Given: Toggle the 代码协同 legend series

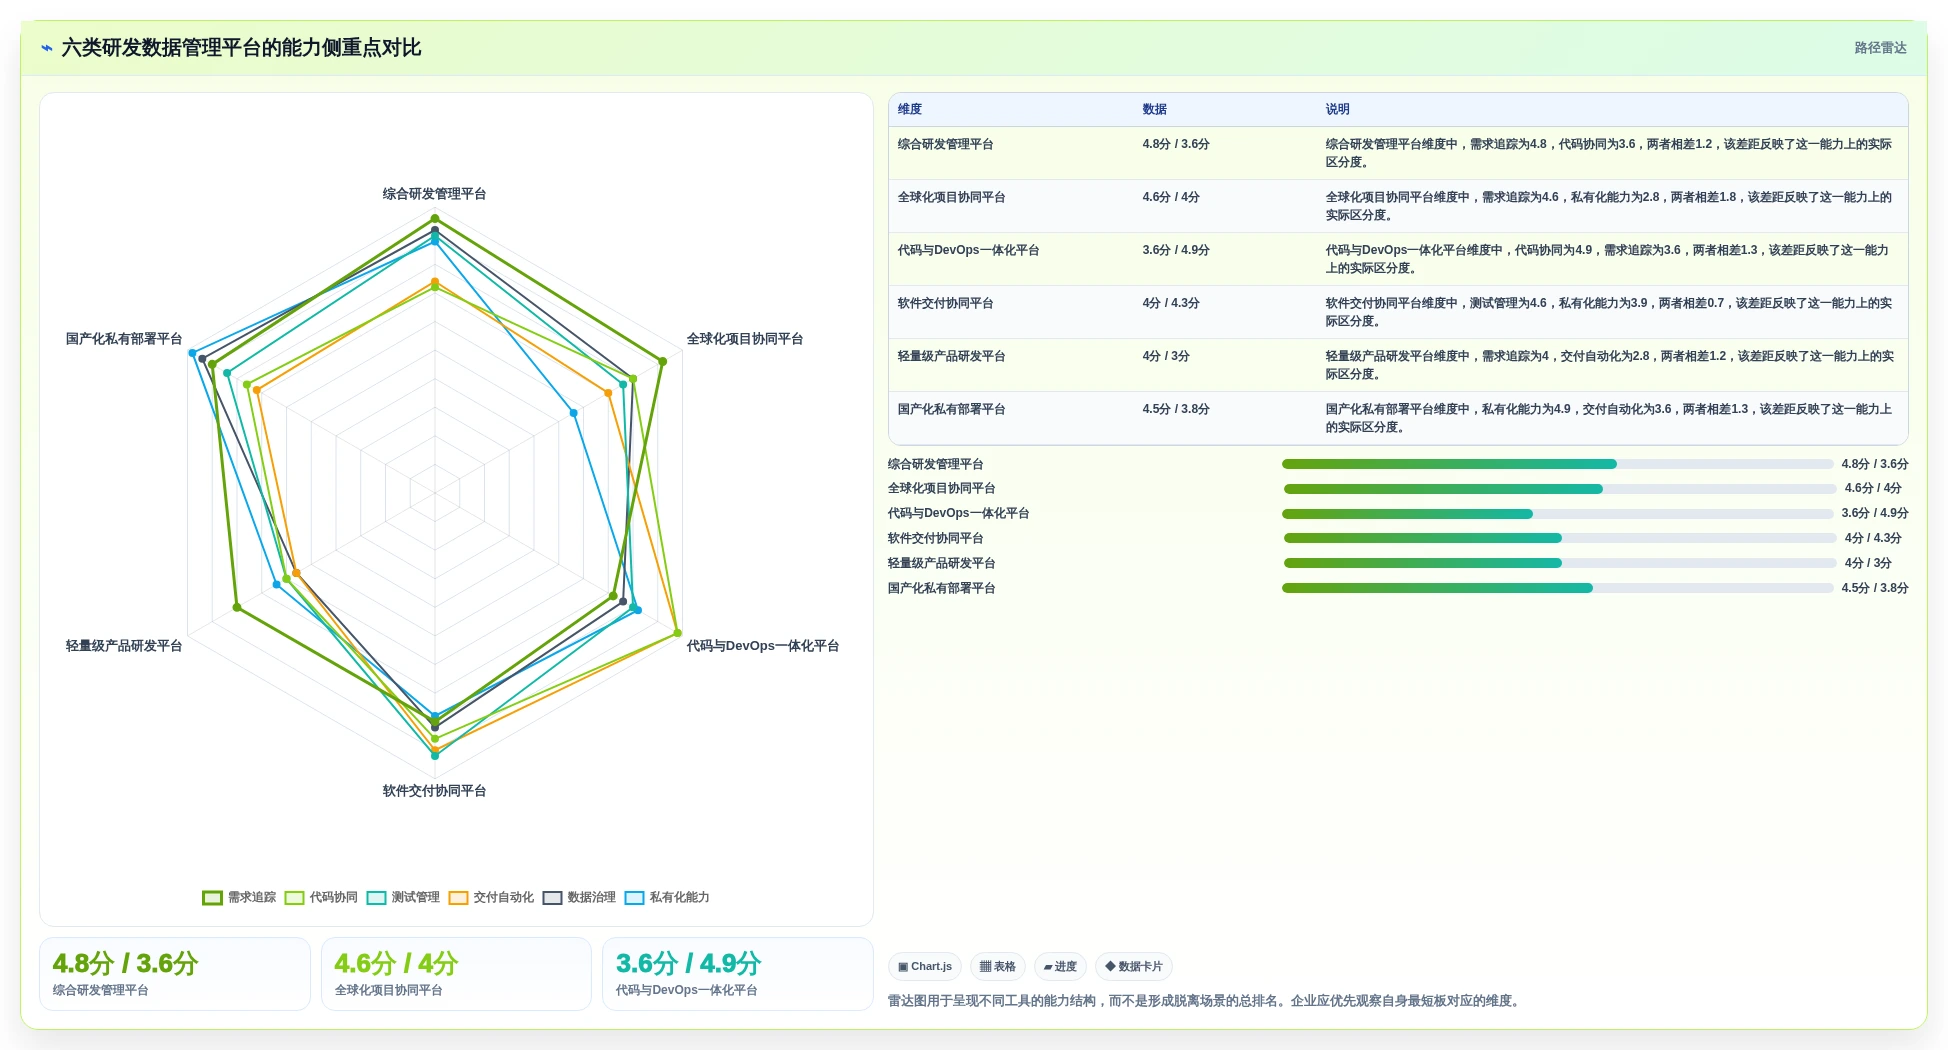Looking at the screenshot, I should pos(321,897).
